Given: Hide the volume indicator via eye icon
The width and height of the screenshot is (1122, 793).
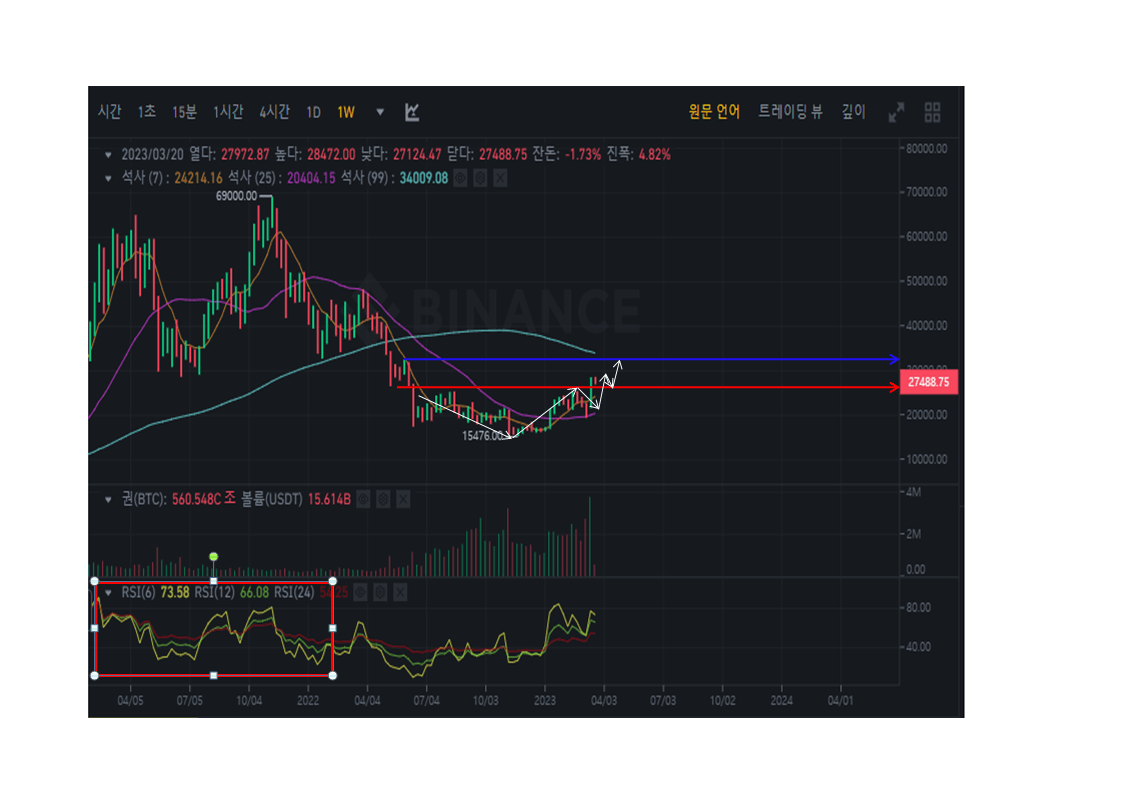Looking at the screenshot, I should [x=364, y=498].
